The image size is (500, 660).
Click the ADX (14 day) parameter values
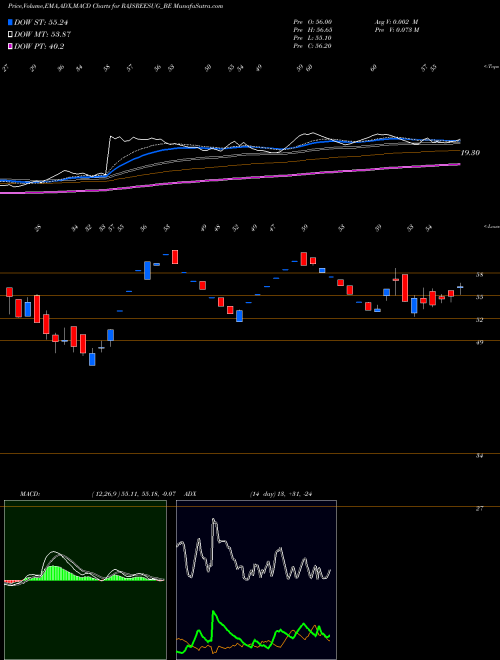(281, 494)
